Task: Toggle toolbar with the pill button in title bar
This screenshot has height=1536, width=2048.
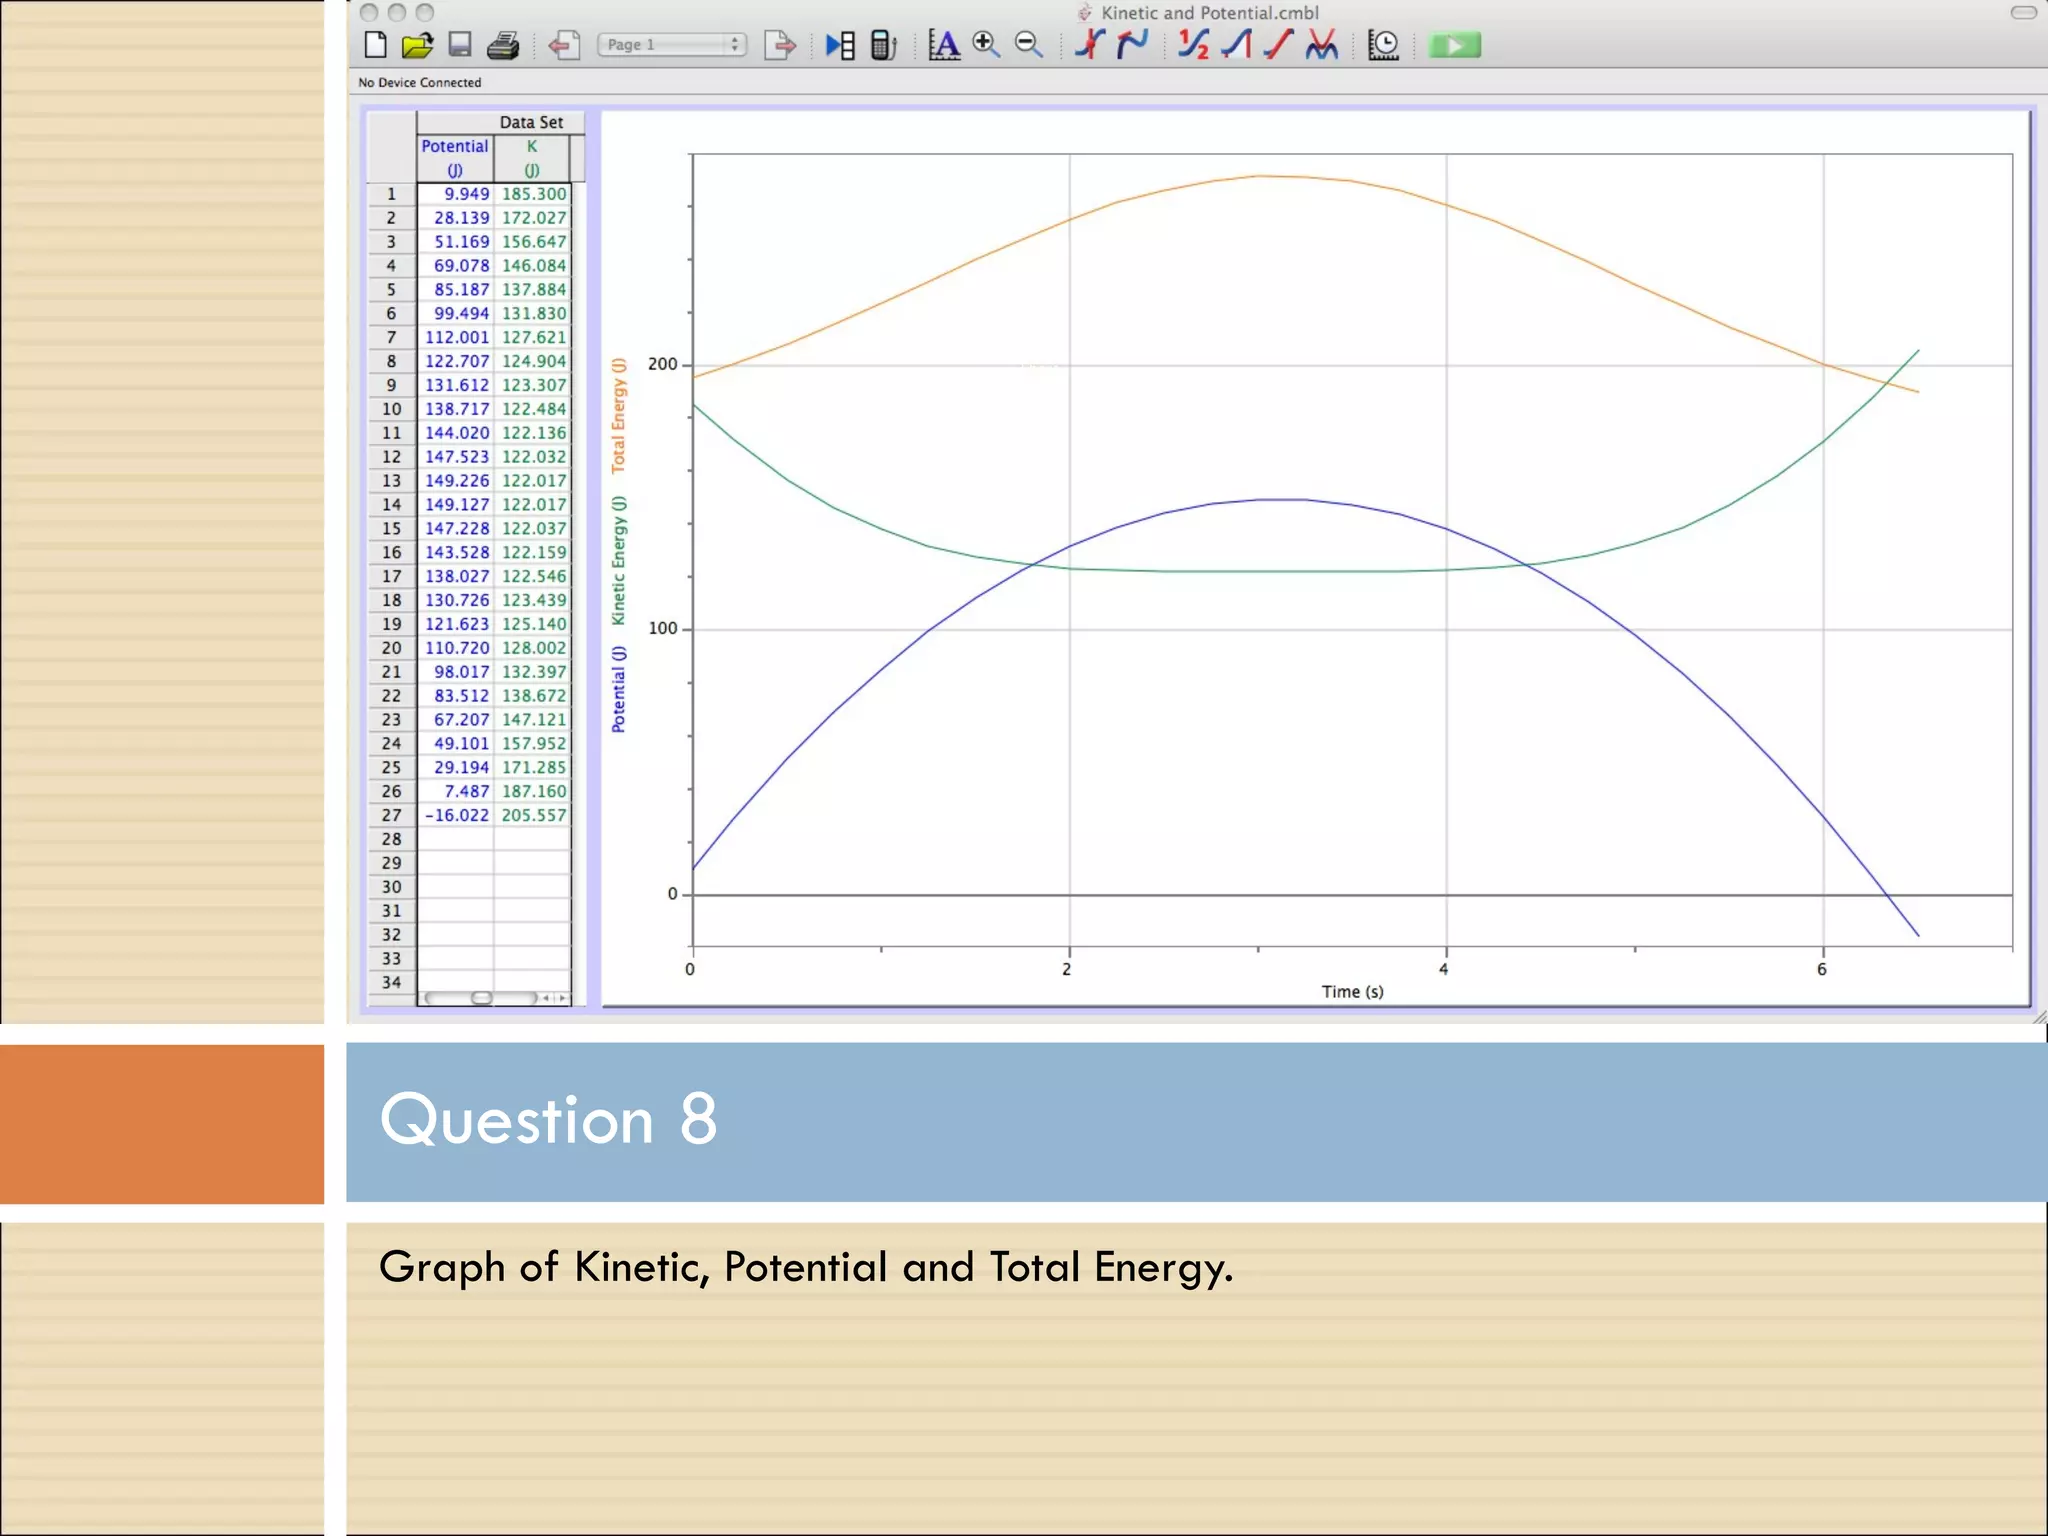Action: [x=2023, y=13]
